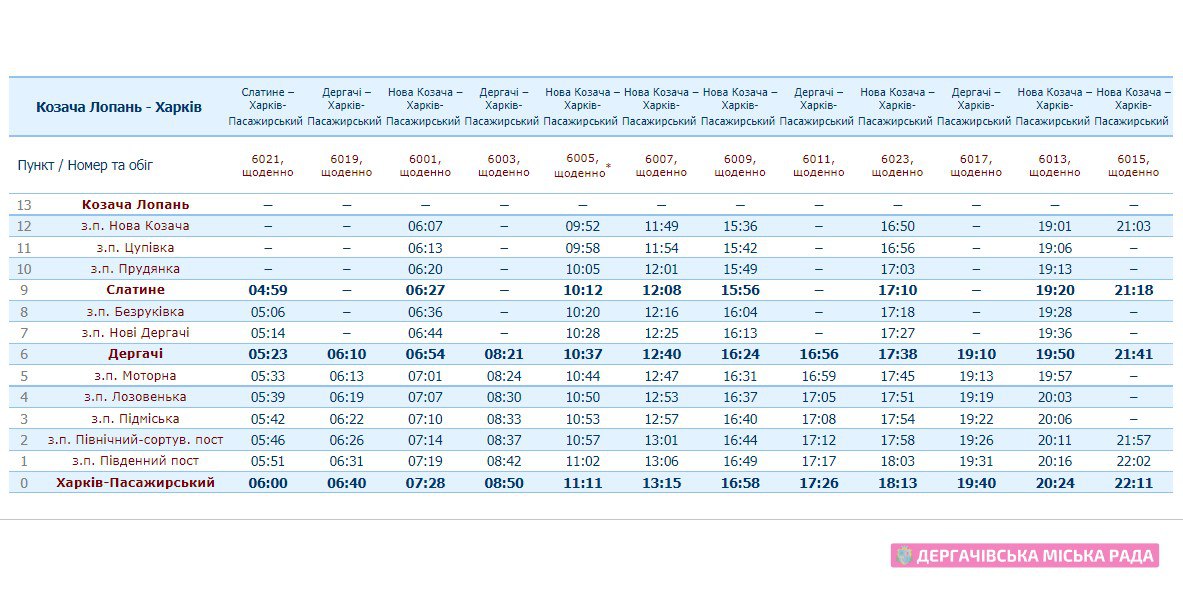Image resolution: width=1183 pixels, height=592 pixels.
Task: Select з.п. Північний-сортув. пост stop
Action: click(135, 440)
